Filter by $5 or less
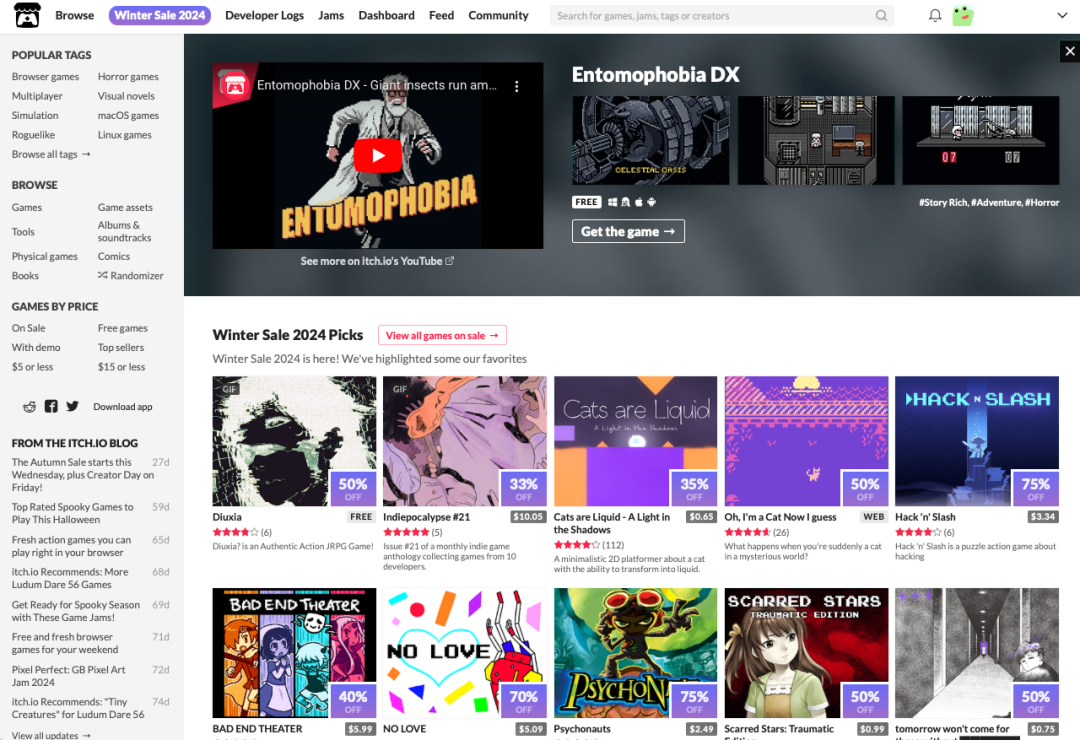This screenshot has width=1080, height=740. pyautogui.click(x=32, y=367)
